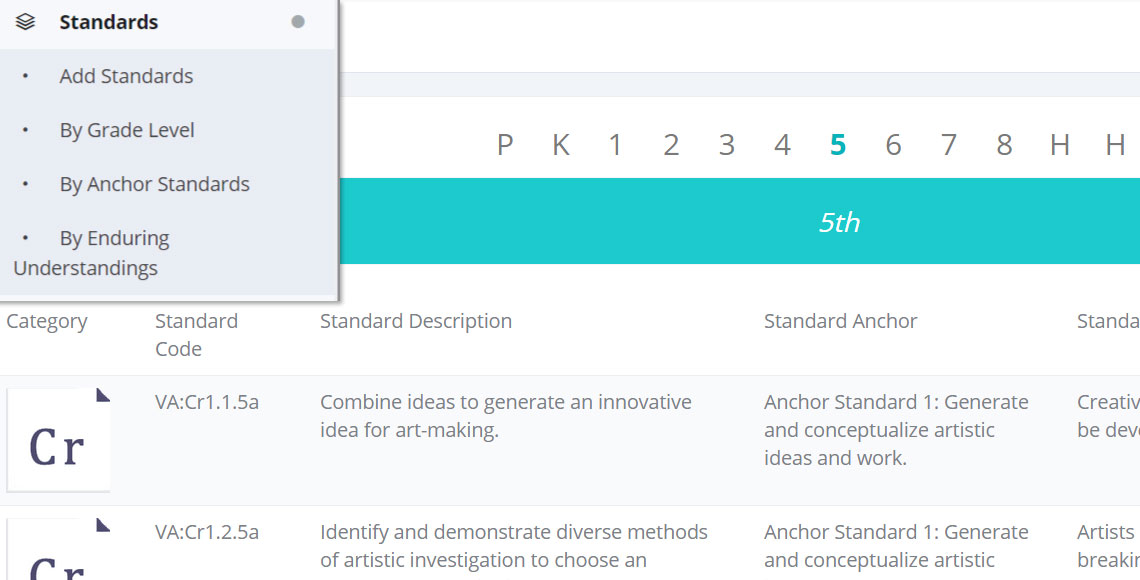Viewport: 1140px width, 580px height.
Task: Choose grade 3 tab
Action: pyautogui.click(x=727, y=146)
